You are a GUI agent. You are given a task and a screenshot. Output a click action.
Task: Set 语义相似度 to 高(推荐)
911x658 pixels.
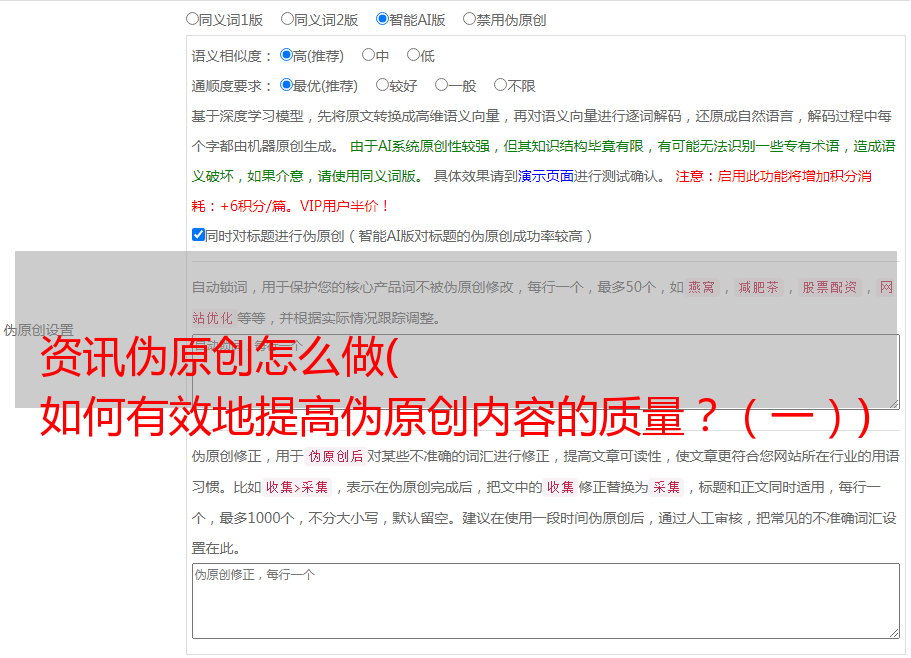[x=286, y=55]
